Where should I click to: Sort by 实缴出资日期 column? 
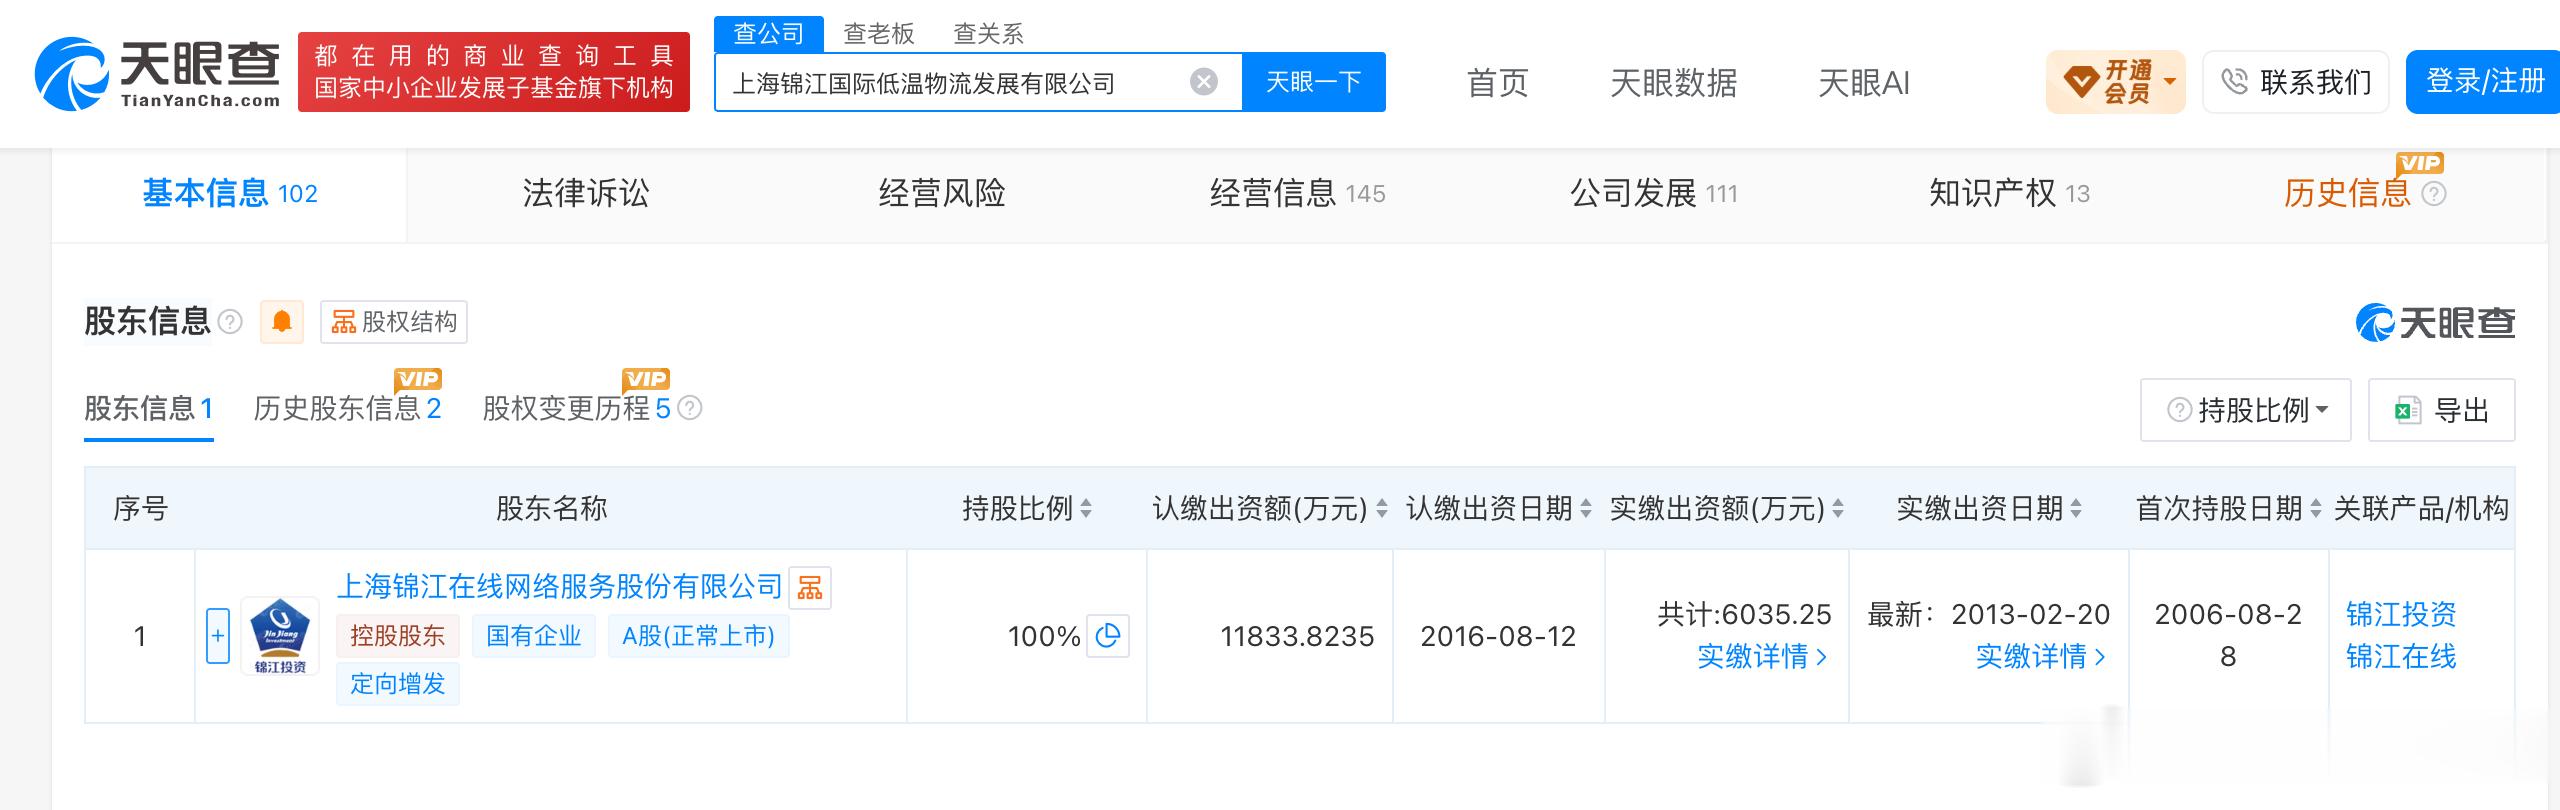[x=2076, y=509]
